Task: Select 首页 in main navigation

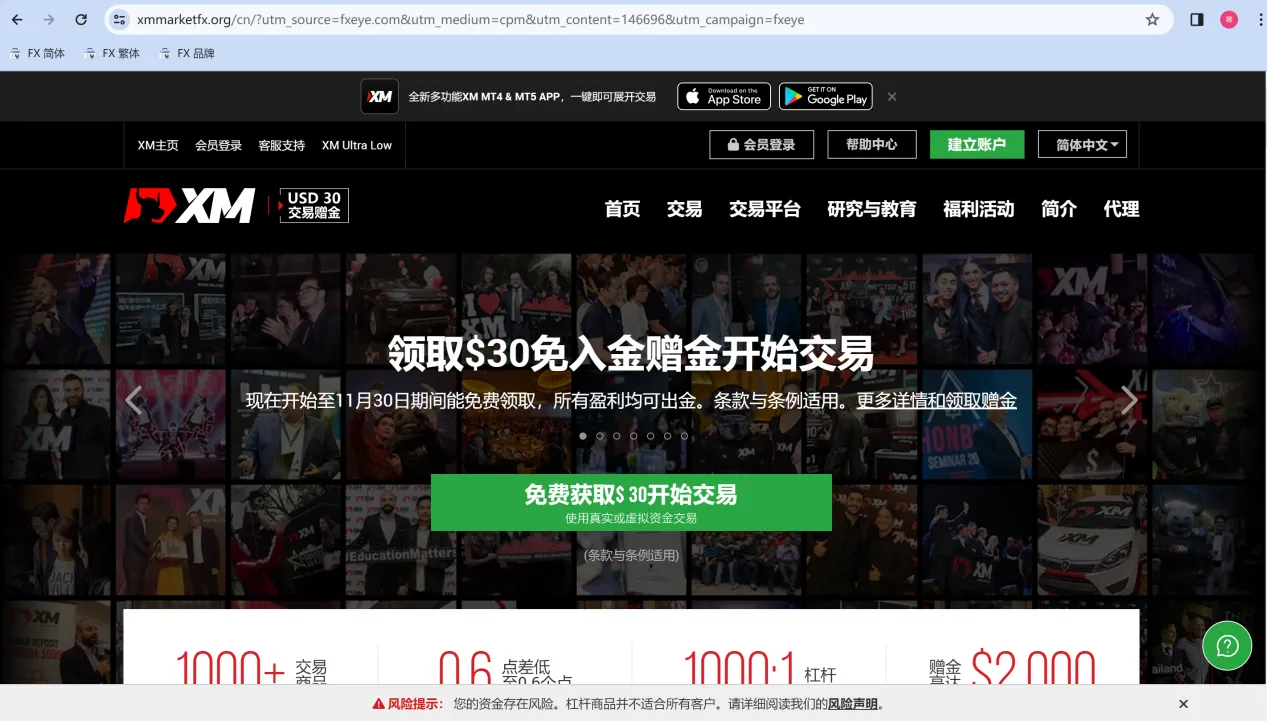Action: point(622,209)
